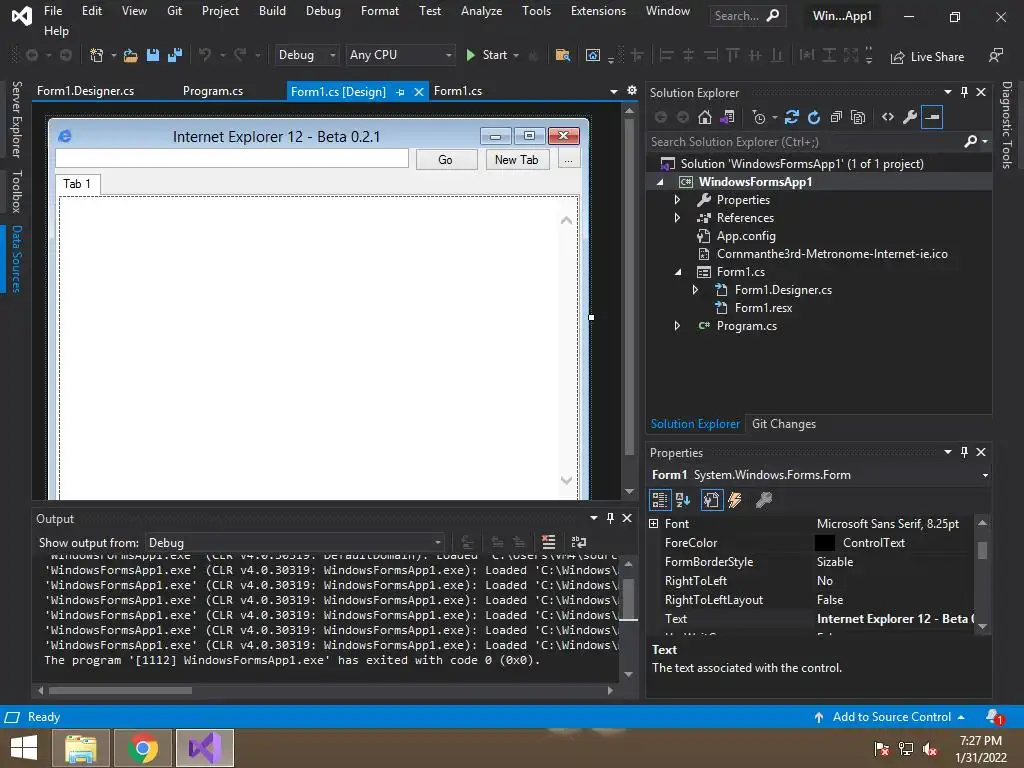Toggle the Properties page button
Viewport: 1024px width, 768px height.
[711, 500]
